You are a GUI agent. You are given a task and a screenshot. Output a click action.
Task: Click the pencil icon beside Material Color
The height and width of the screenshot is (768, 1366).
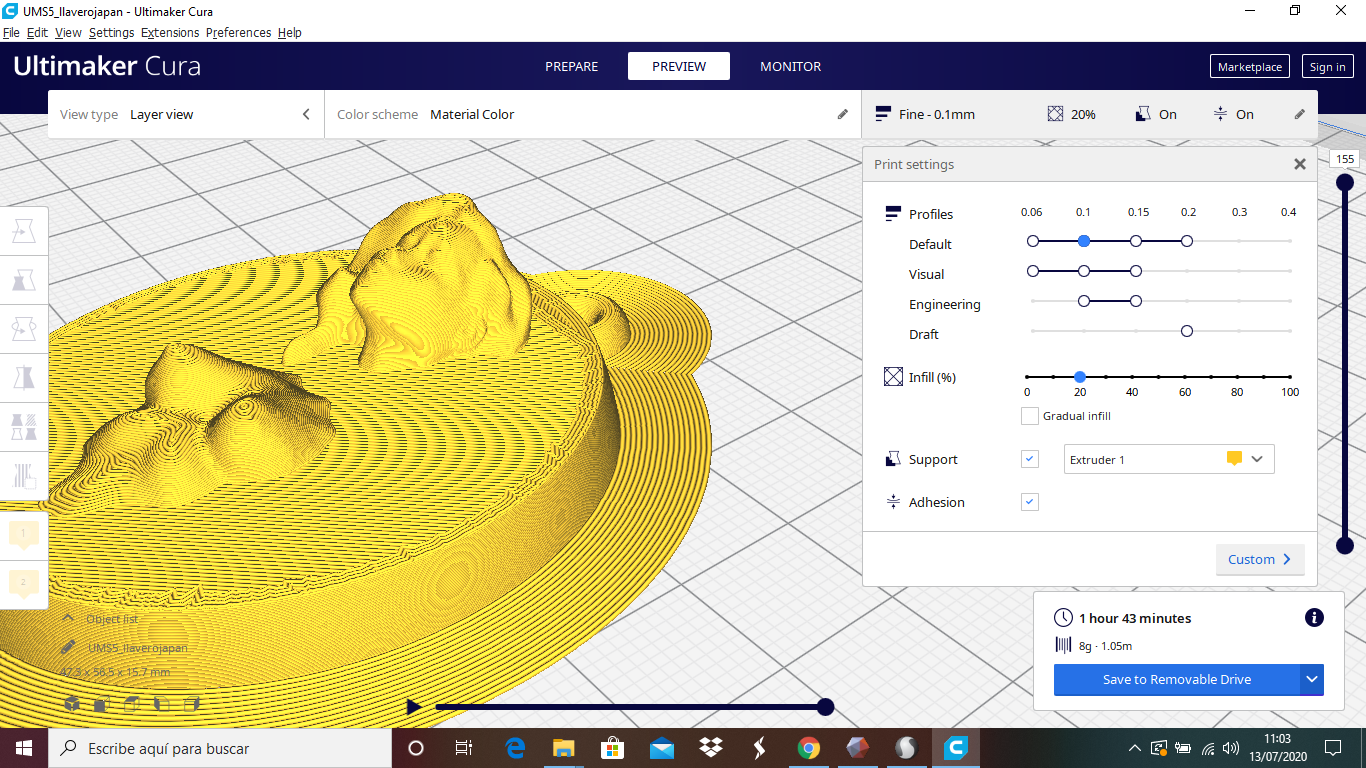(842, 114)
